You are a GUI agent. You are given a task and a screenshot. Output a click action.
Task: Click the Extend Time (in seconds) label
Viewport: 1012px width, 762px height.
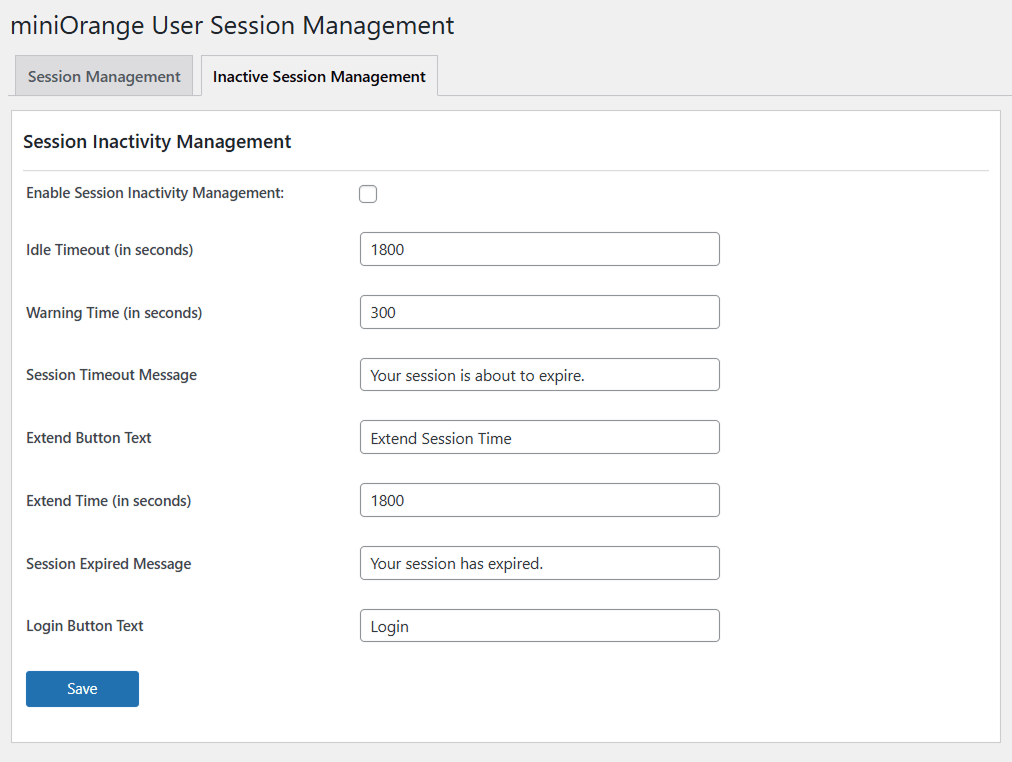[108, 501]
